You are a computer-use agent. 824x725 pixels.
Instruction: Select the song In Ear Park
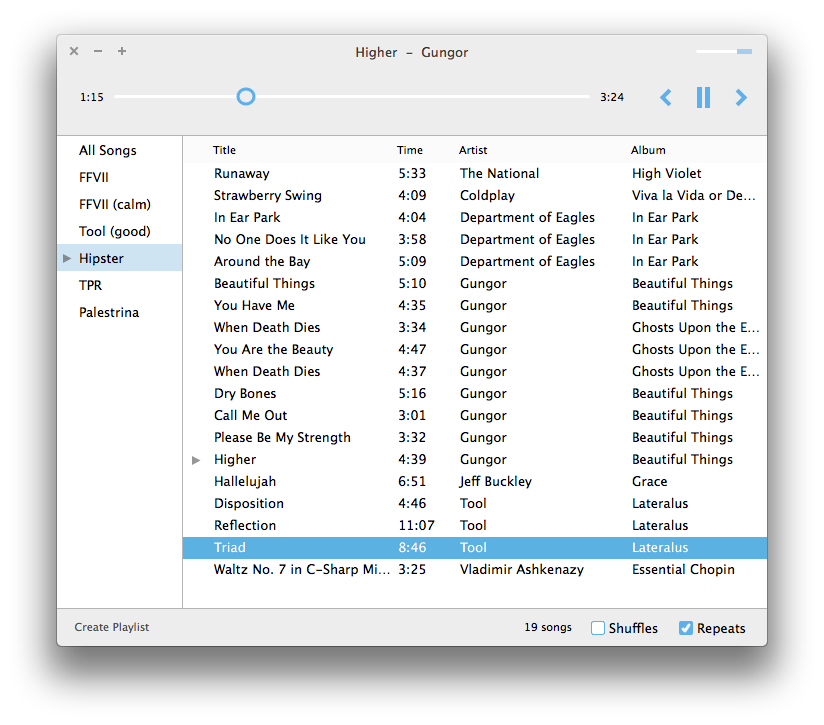tap(475, 218)
